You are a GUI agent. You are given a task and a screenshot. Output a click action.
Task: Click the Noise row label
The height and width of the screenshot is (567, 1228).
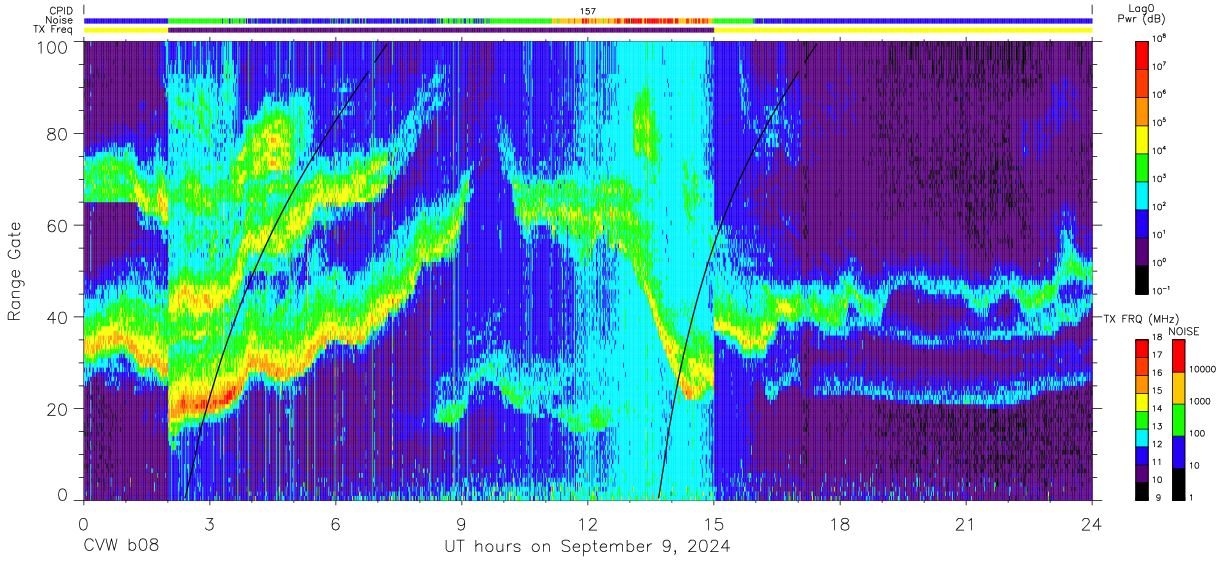pos(58,20)
